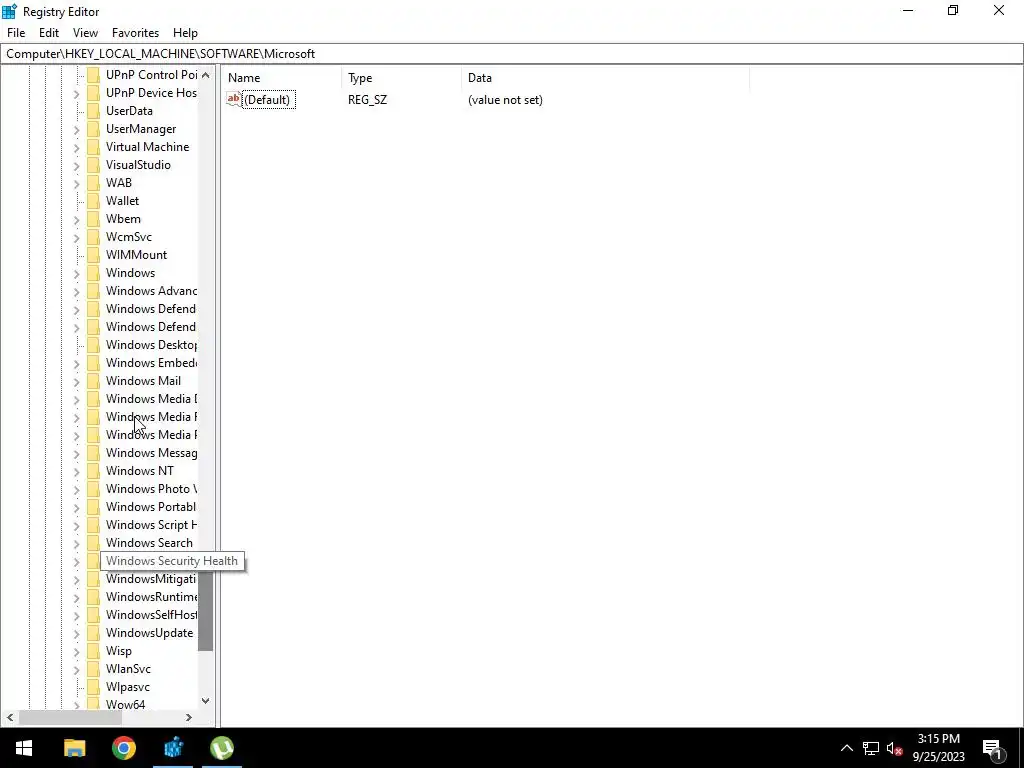The image size is (1024, 768).
Task: Expand the Wbem key
Action: 76,220
